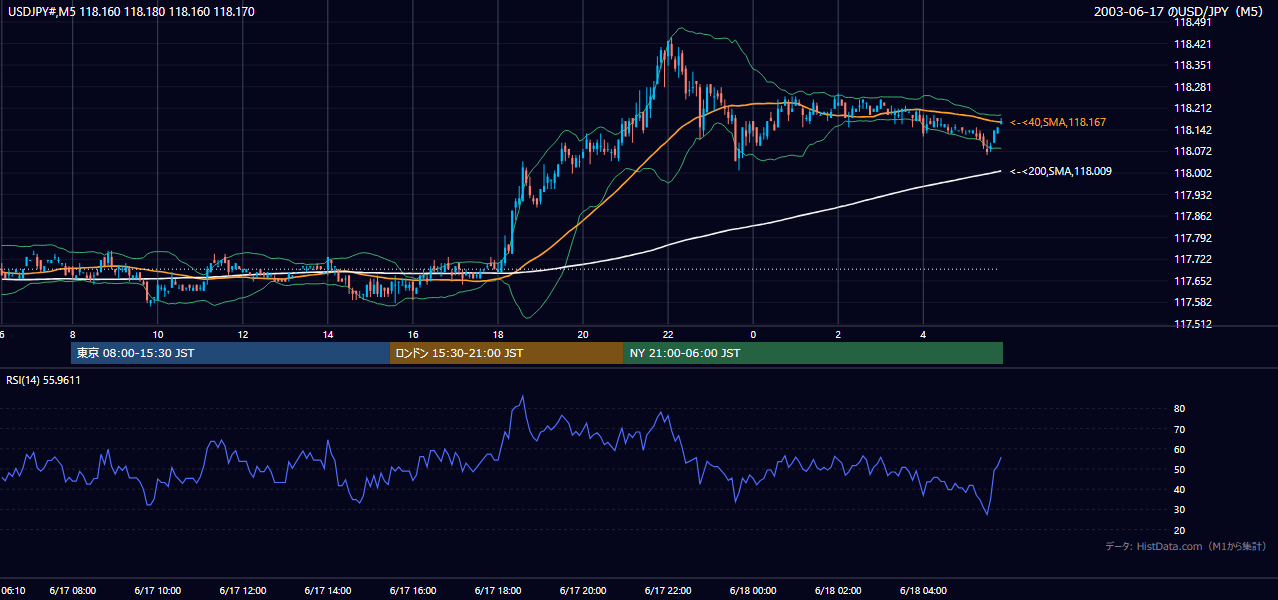The image size is (1278, 600).
Task: Click the 6/17 14:00 time axis label
Action: pos(328,590)
